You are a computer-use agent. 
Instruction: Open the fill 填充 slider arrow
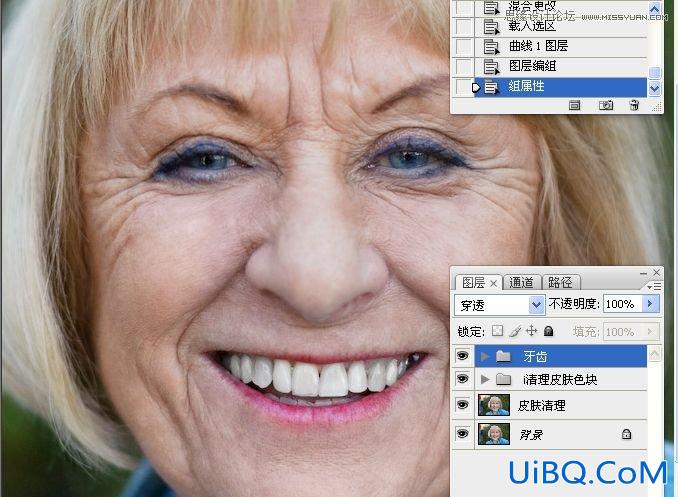(x=650, y=332)
